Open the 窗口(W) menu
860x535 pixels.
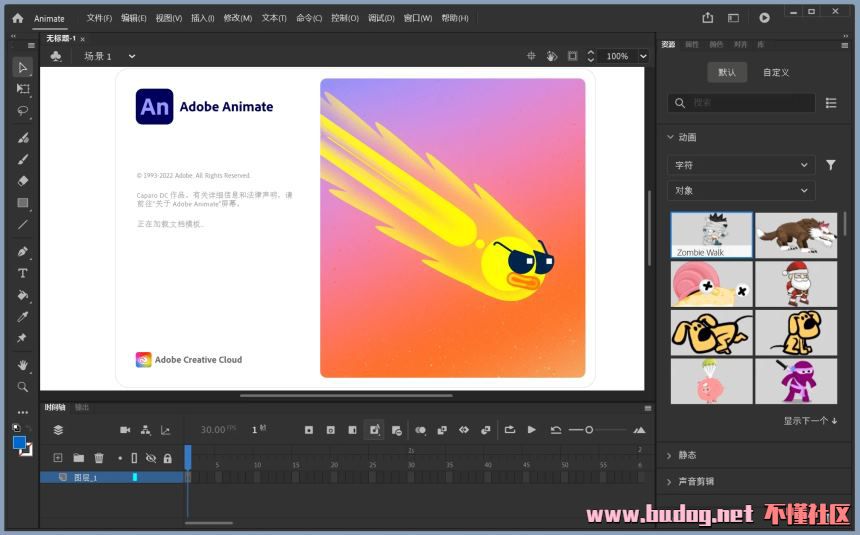tap(418, 18)
